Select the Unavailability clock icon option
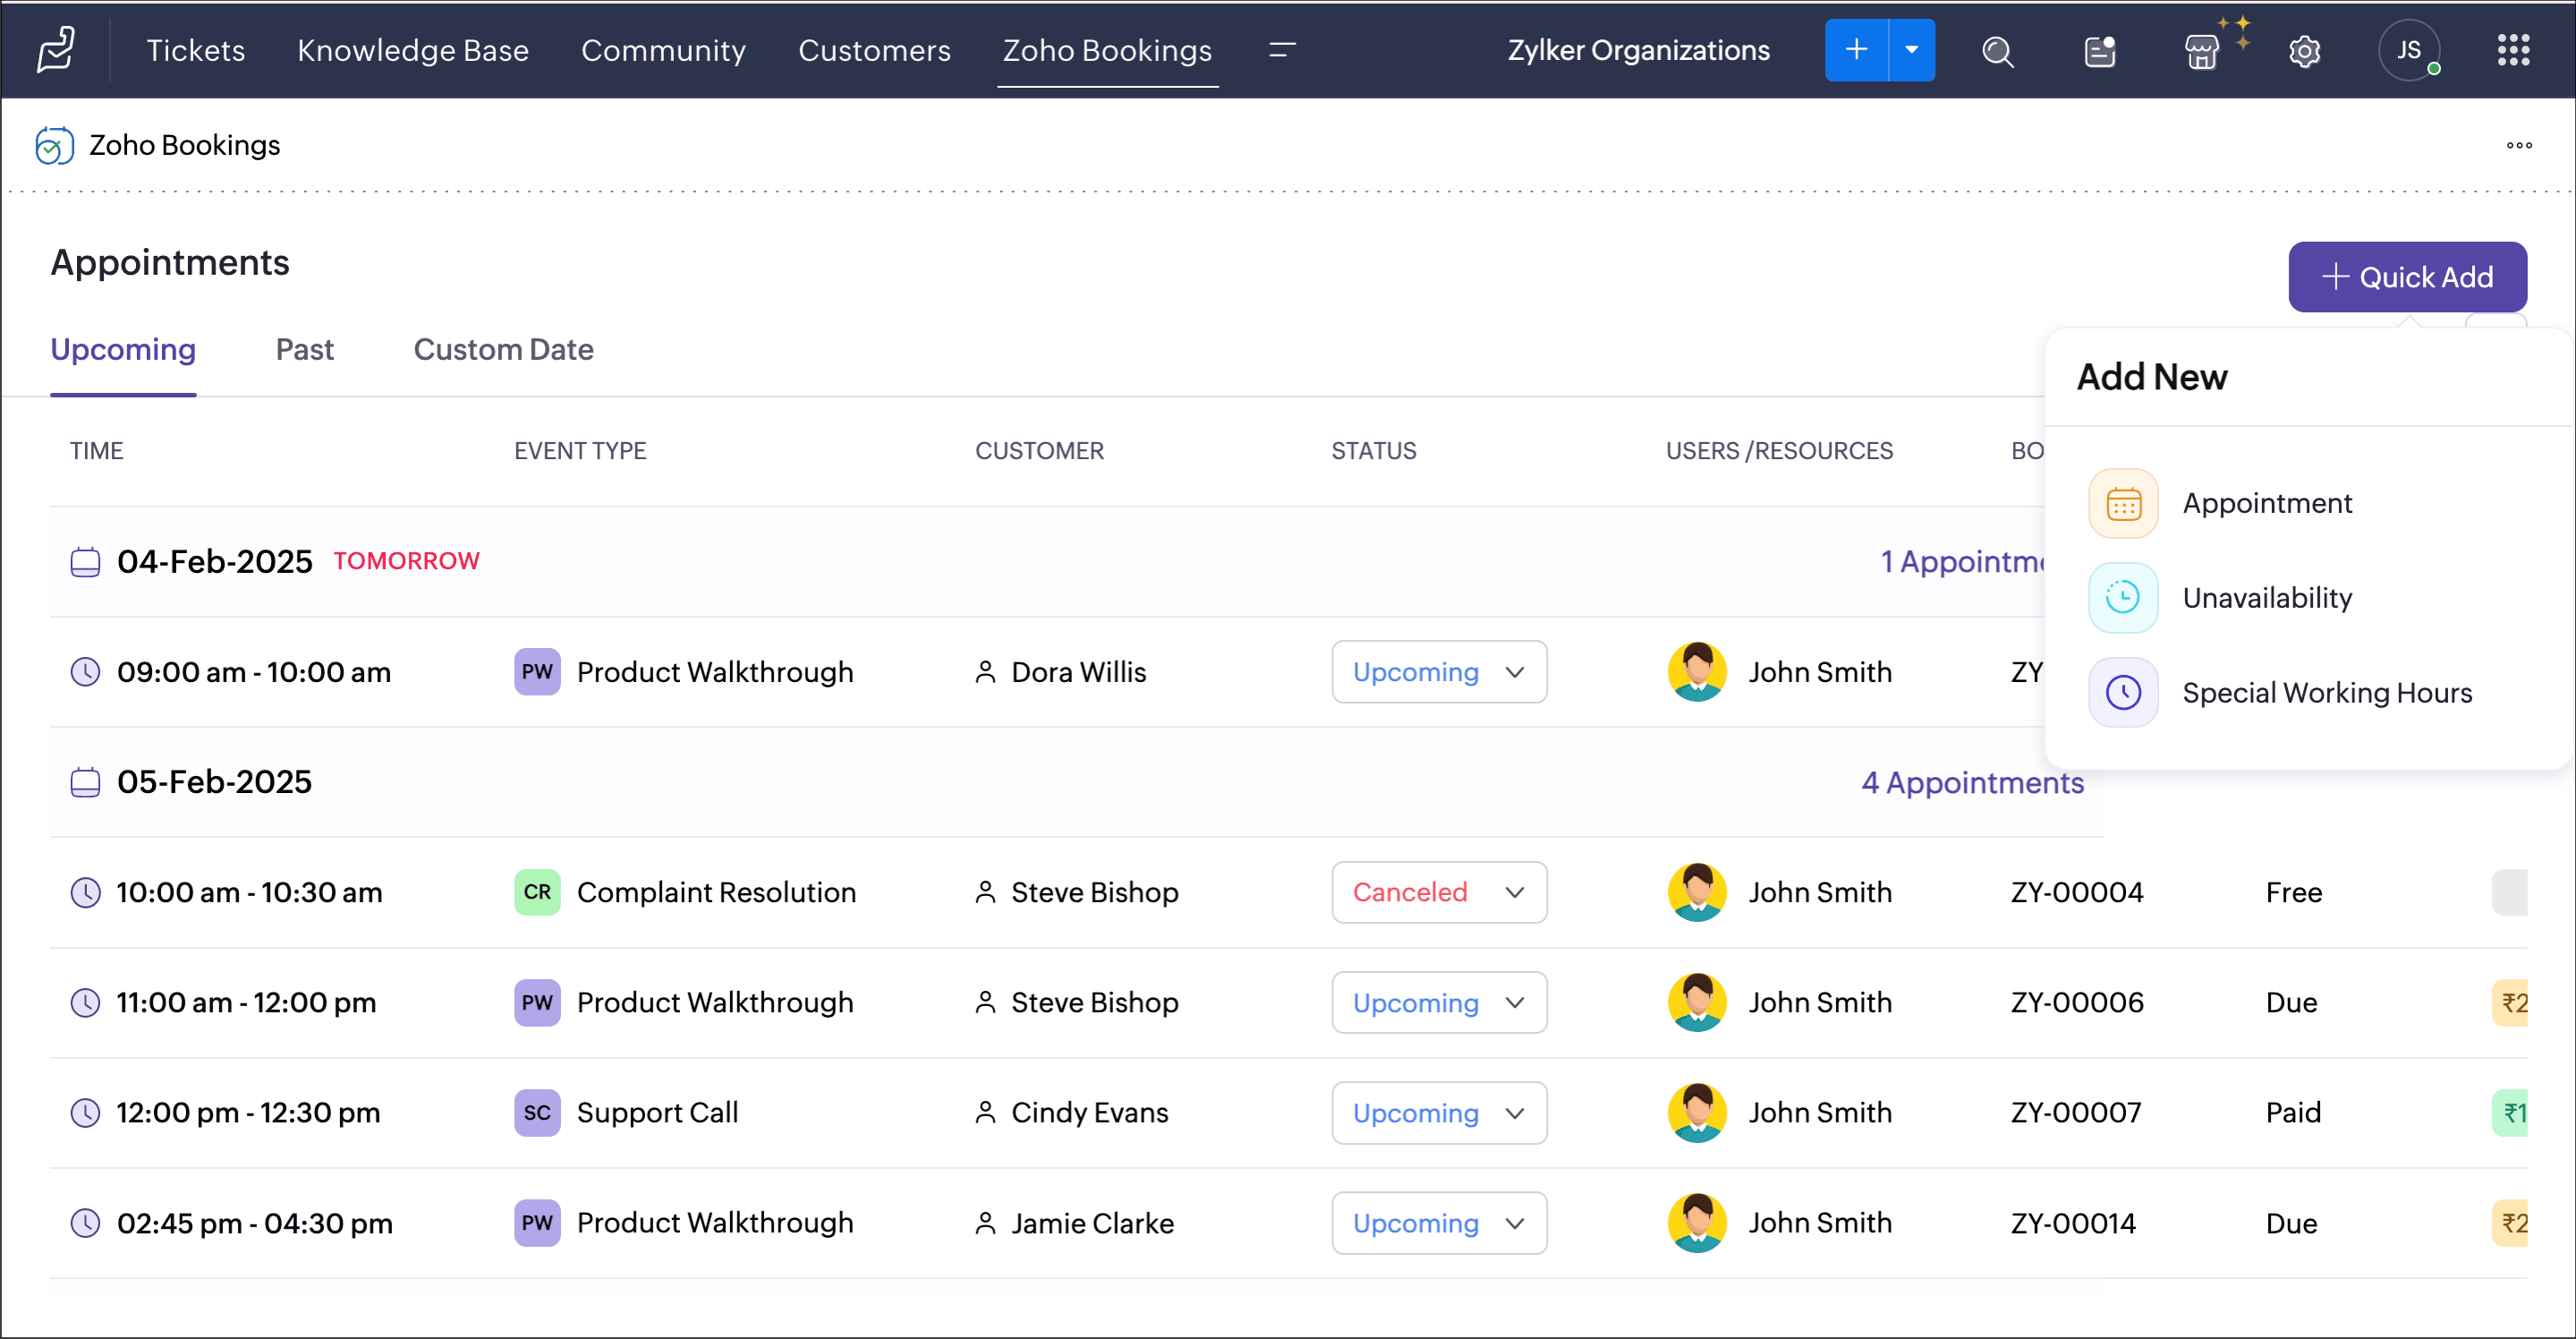 [x=2122, y=598]
